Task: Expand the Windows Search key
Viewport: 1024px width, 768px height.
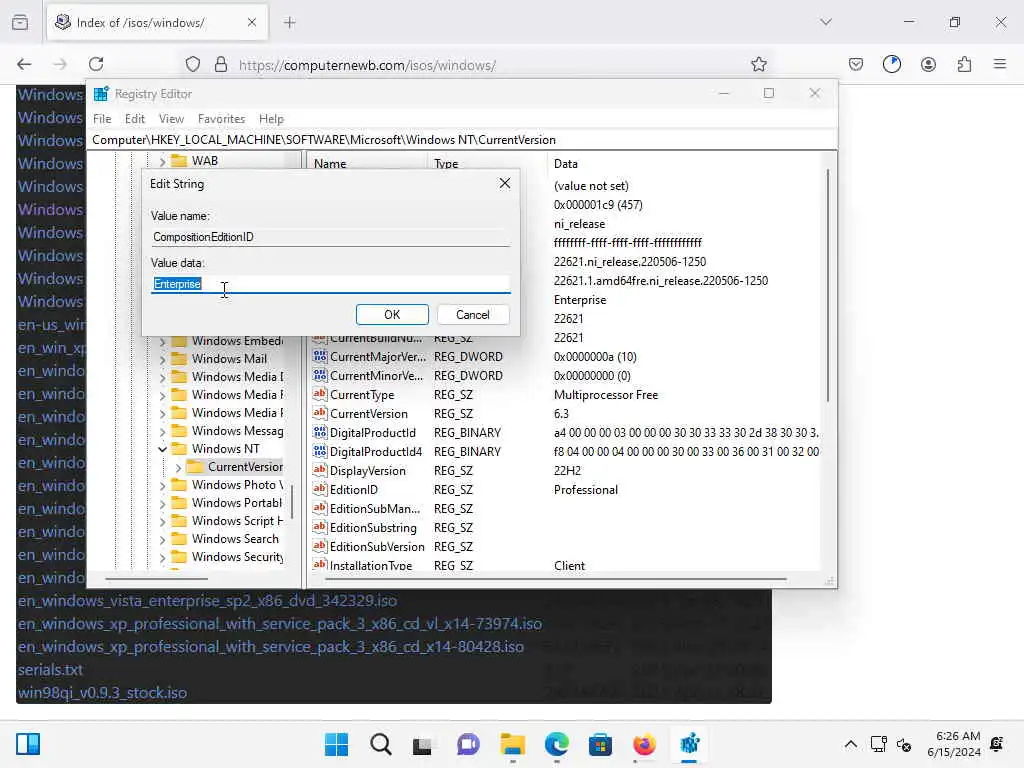Action: 163,539
